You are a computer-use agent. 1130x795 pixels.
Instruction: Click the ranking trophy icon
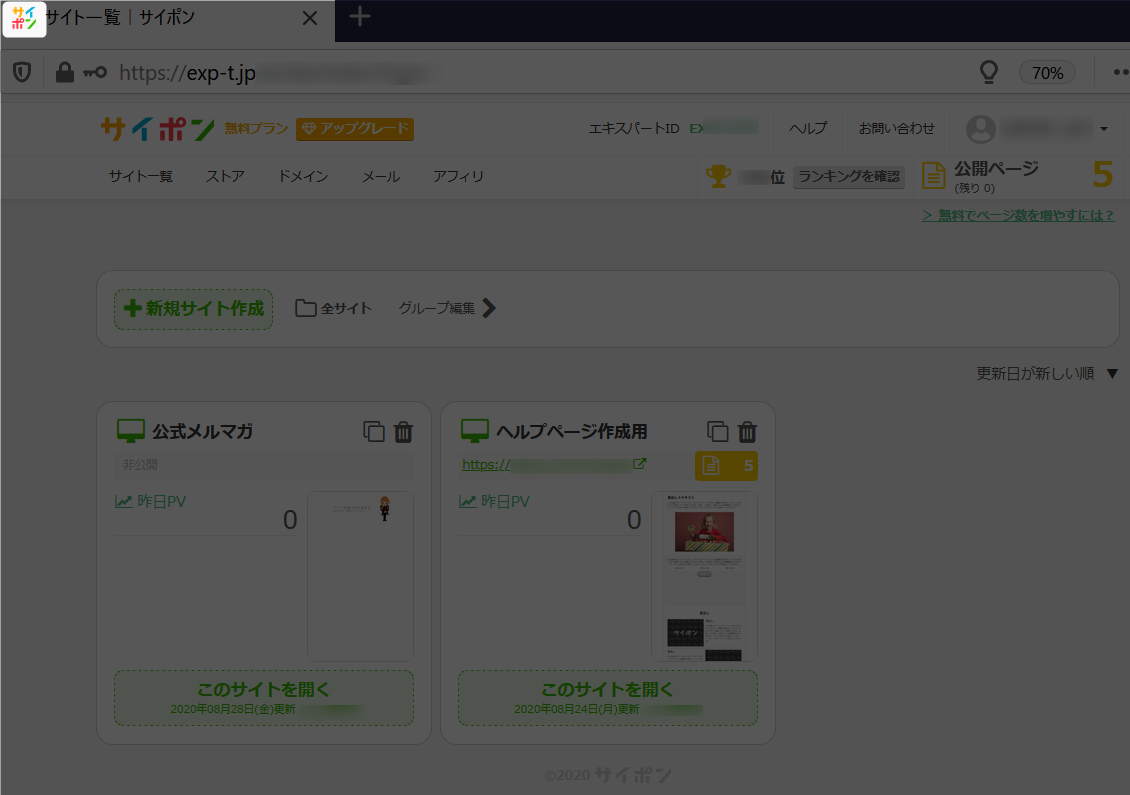[x=718, y=176]
